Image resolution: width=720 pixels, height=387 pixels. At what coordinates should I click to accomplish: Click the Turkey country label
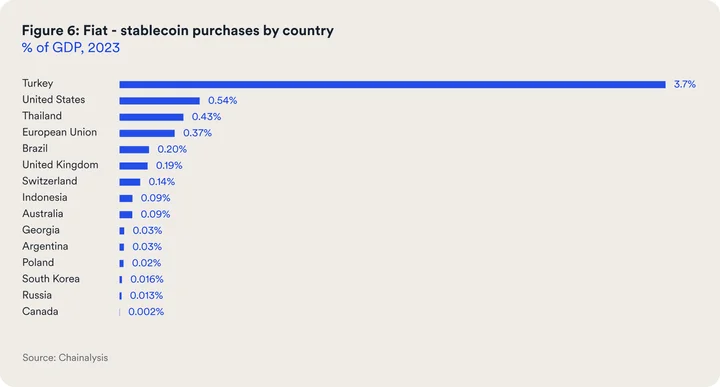click(38, 83)
